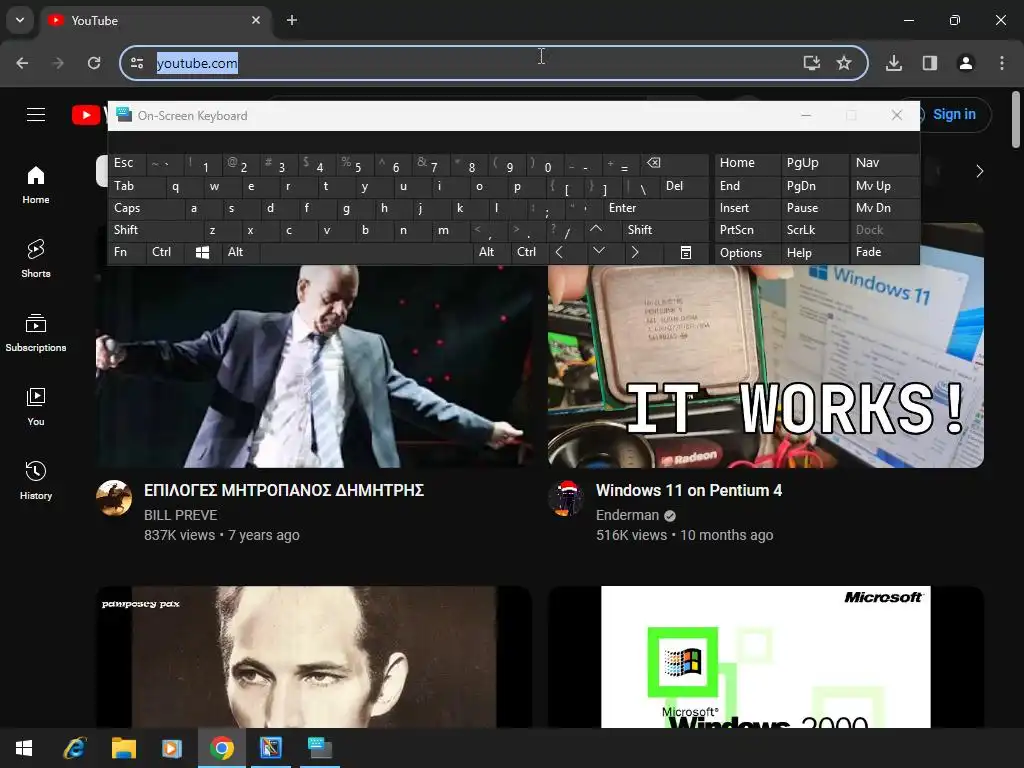Toggle right Shift key on On-Screen Keyboard
The height and width of the screenshot is (768, 1024).
[x=665, y=230]
